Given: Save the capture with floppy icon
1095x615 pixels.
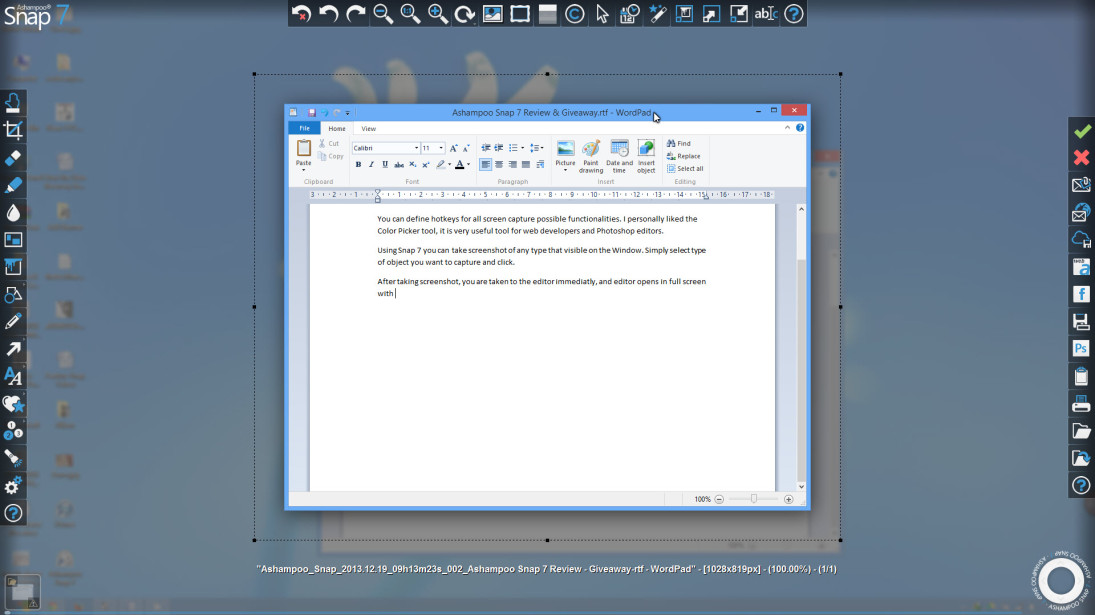Looking at the screenshot, I should [x=1082, y=322].
